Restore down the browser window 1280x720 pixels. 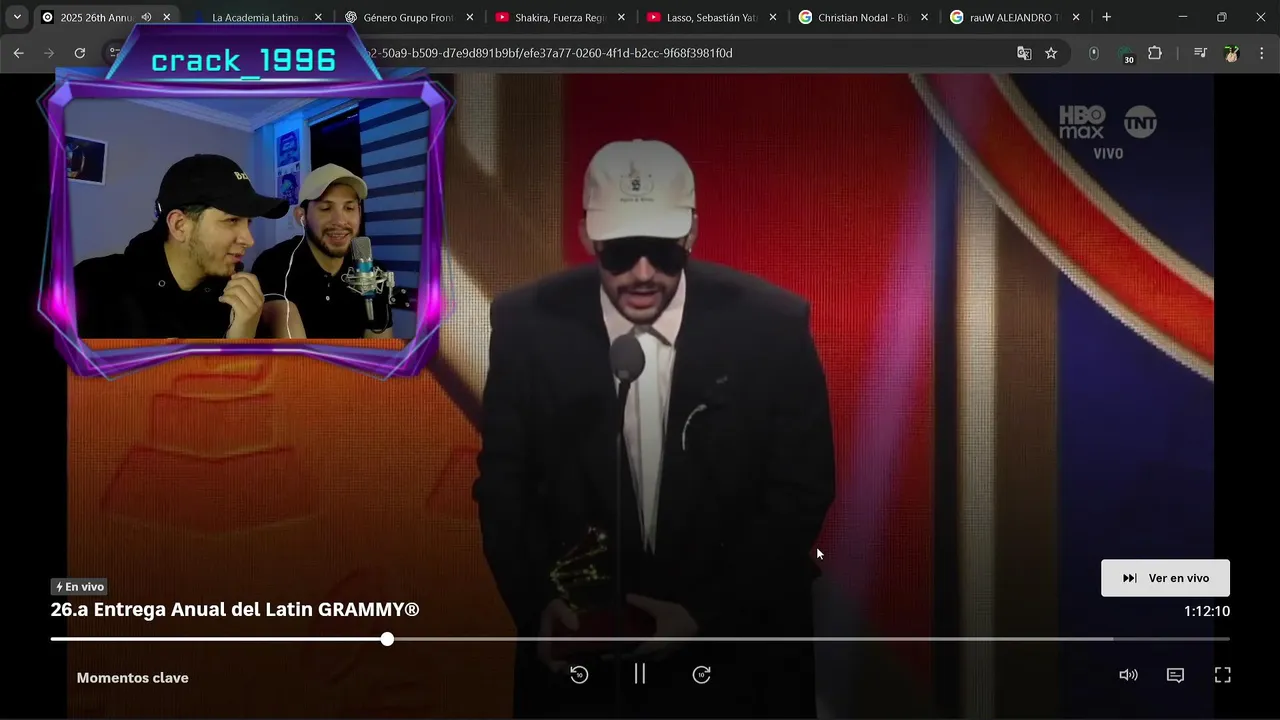(1221, 17)
